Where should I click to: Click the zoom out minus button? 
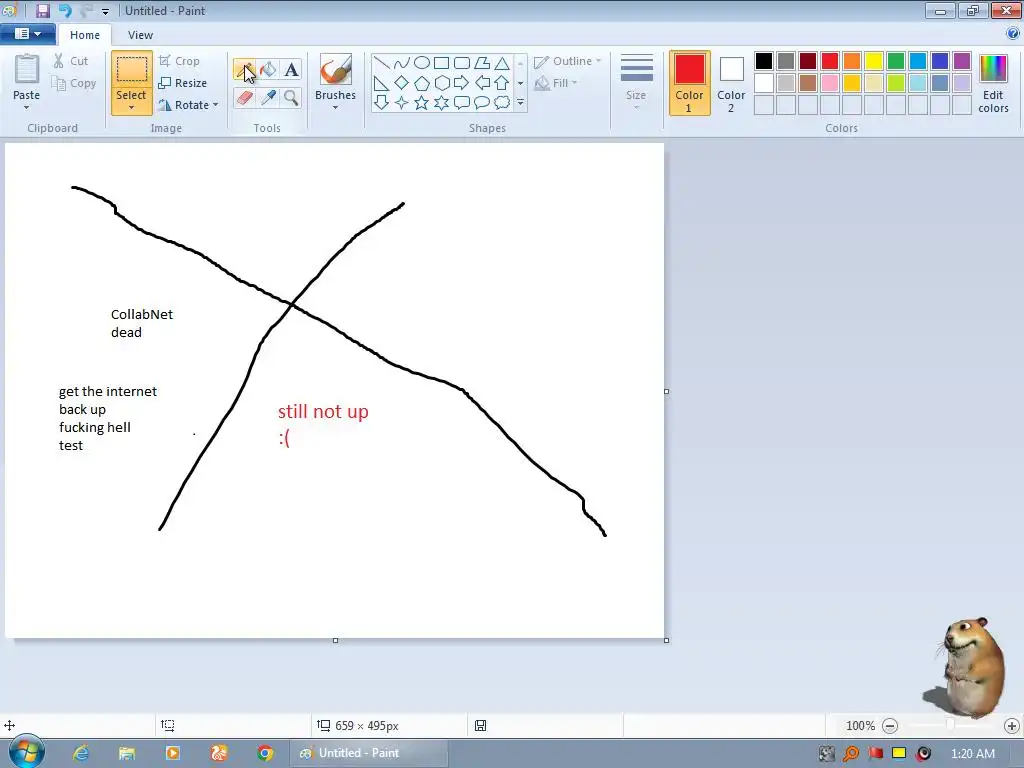coord(889,726)
